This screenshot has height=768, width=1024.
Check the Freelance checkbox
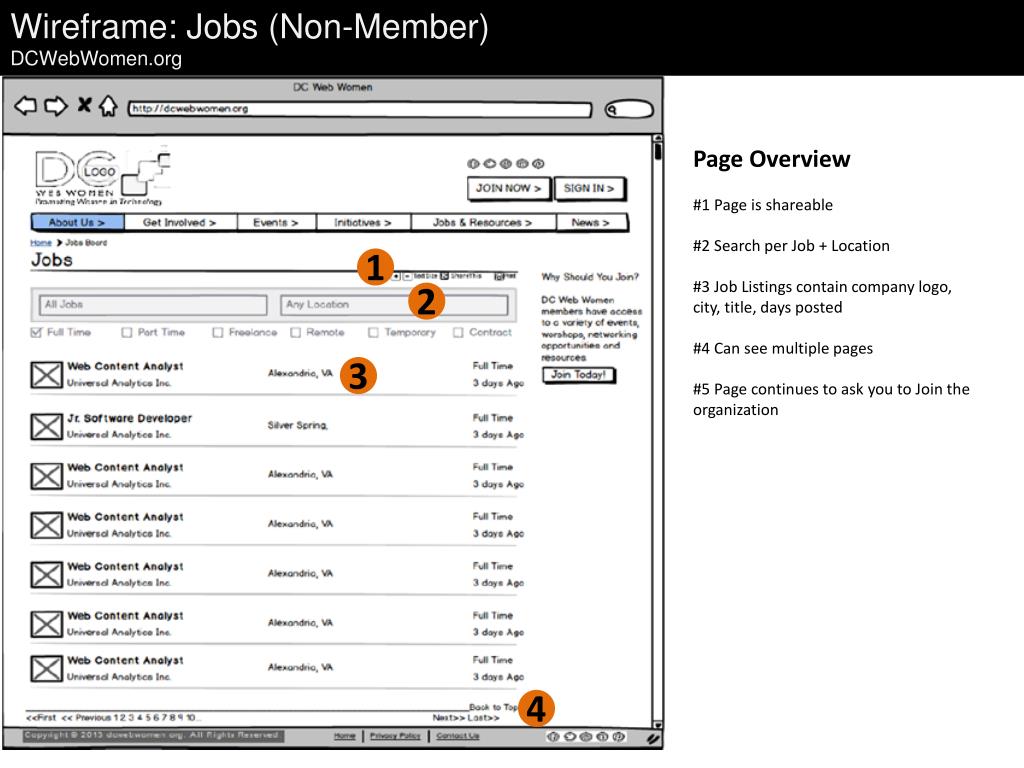218,332
